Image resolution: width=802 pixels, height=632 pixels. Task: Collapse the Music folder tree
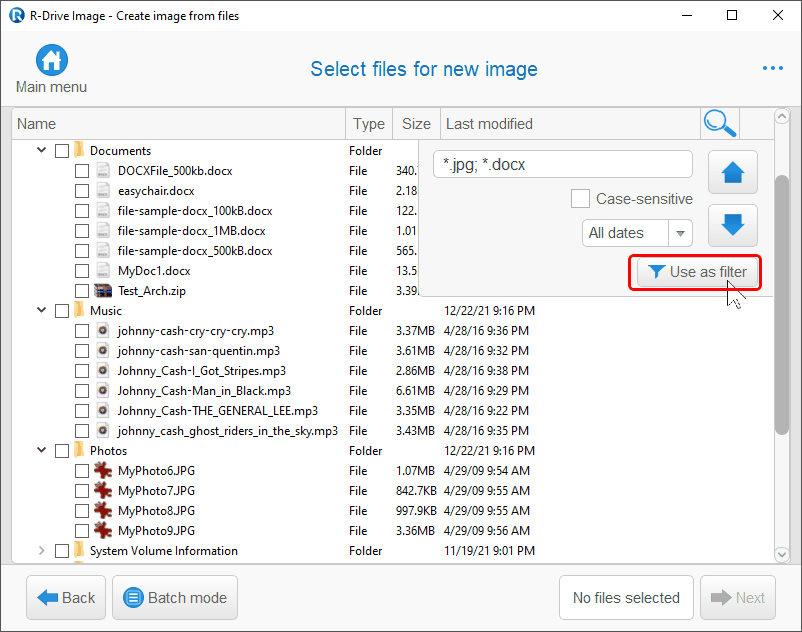(41, 310)
